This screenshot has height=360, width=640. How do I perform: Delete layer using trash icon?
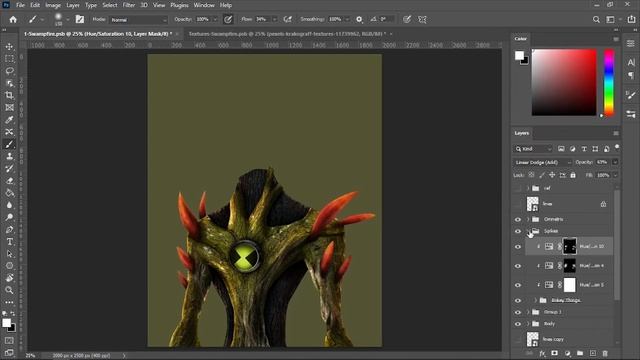605,353
